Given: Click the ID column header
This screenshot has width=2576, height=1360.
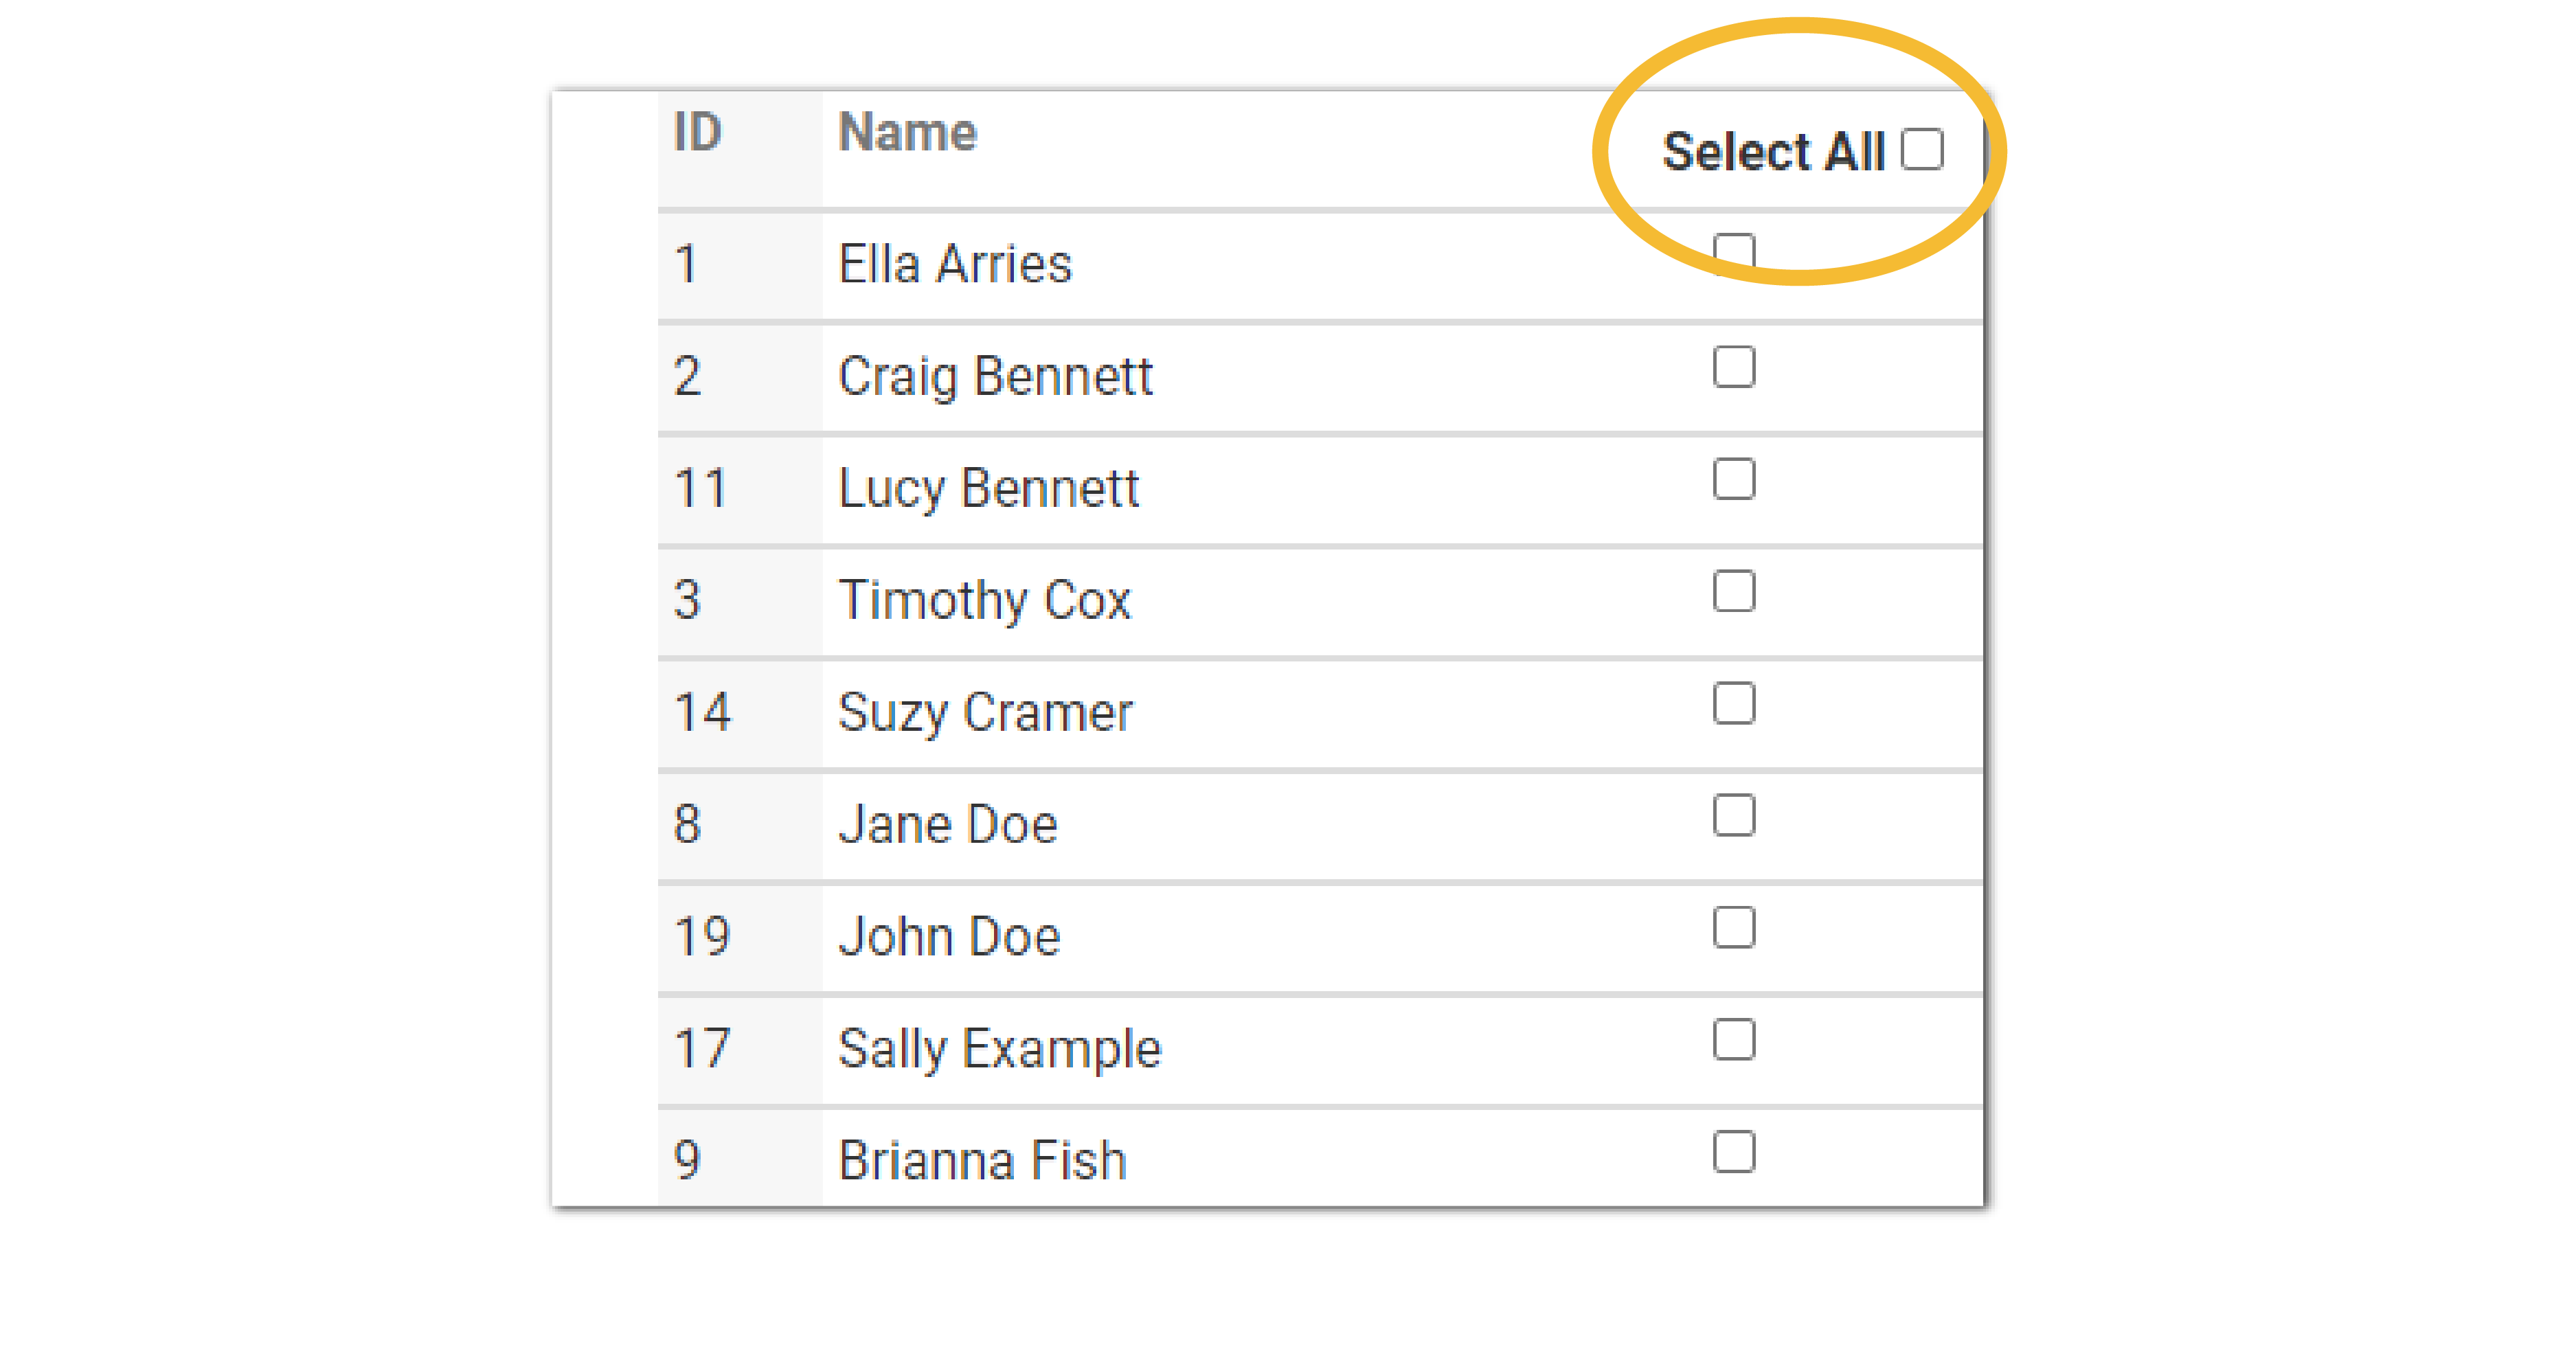Looking at the screenshot, I should [x=697, y=132].
